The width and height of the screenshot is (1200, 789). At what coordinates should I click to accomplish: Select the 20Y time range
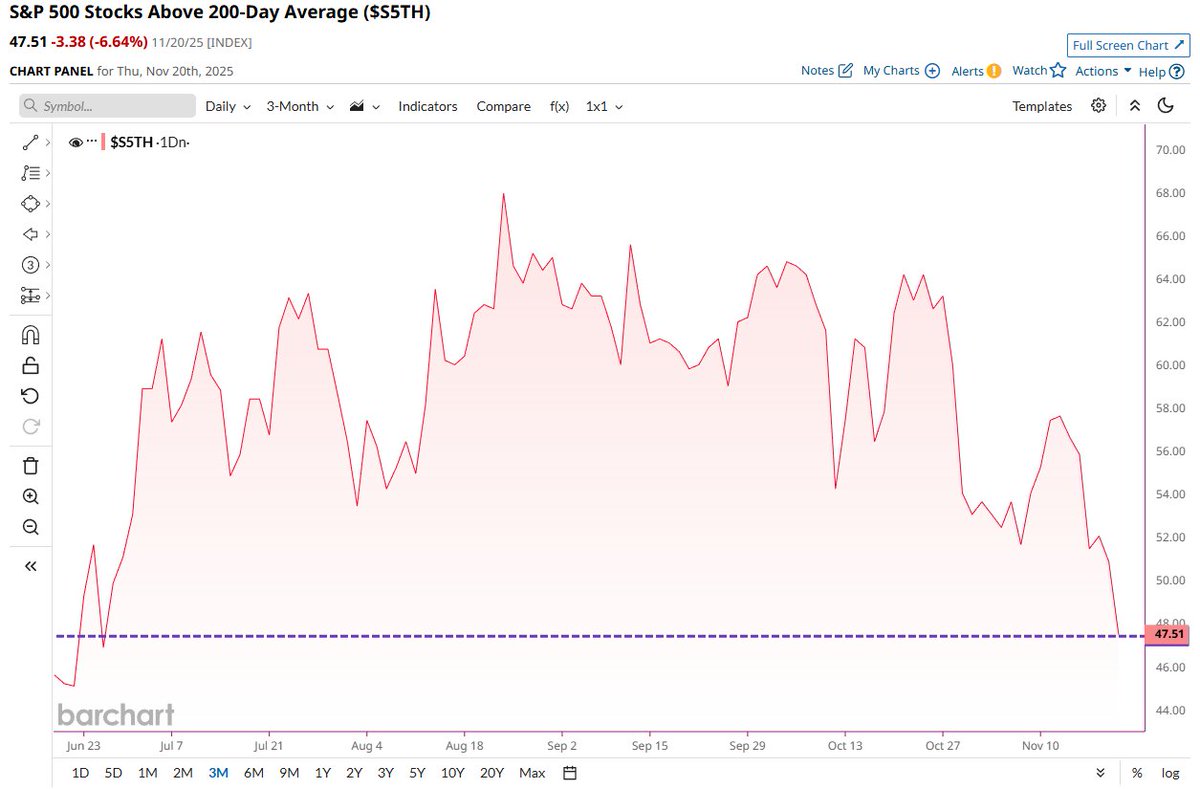pyautogui.click(x=492, y=772)
